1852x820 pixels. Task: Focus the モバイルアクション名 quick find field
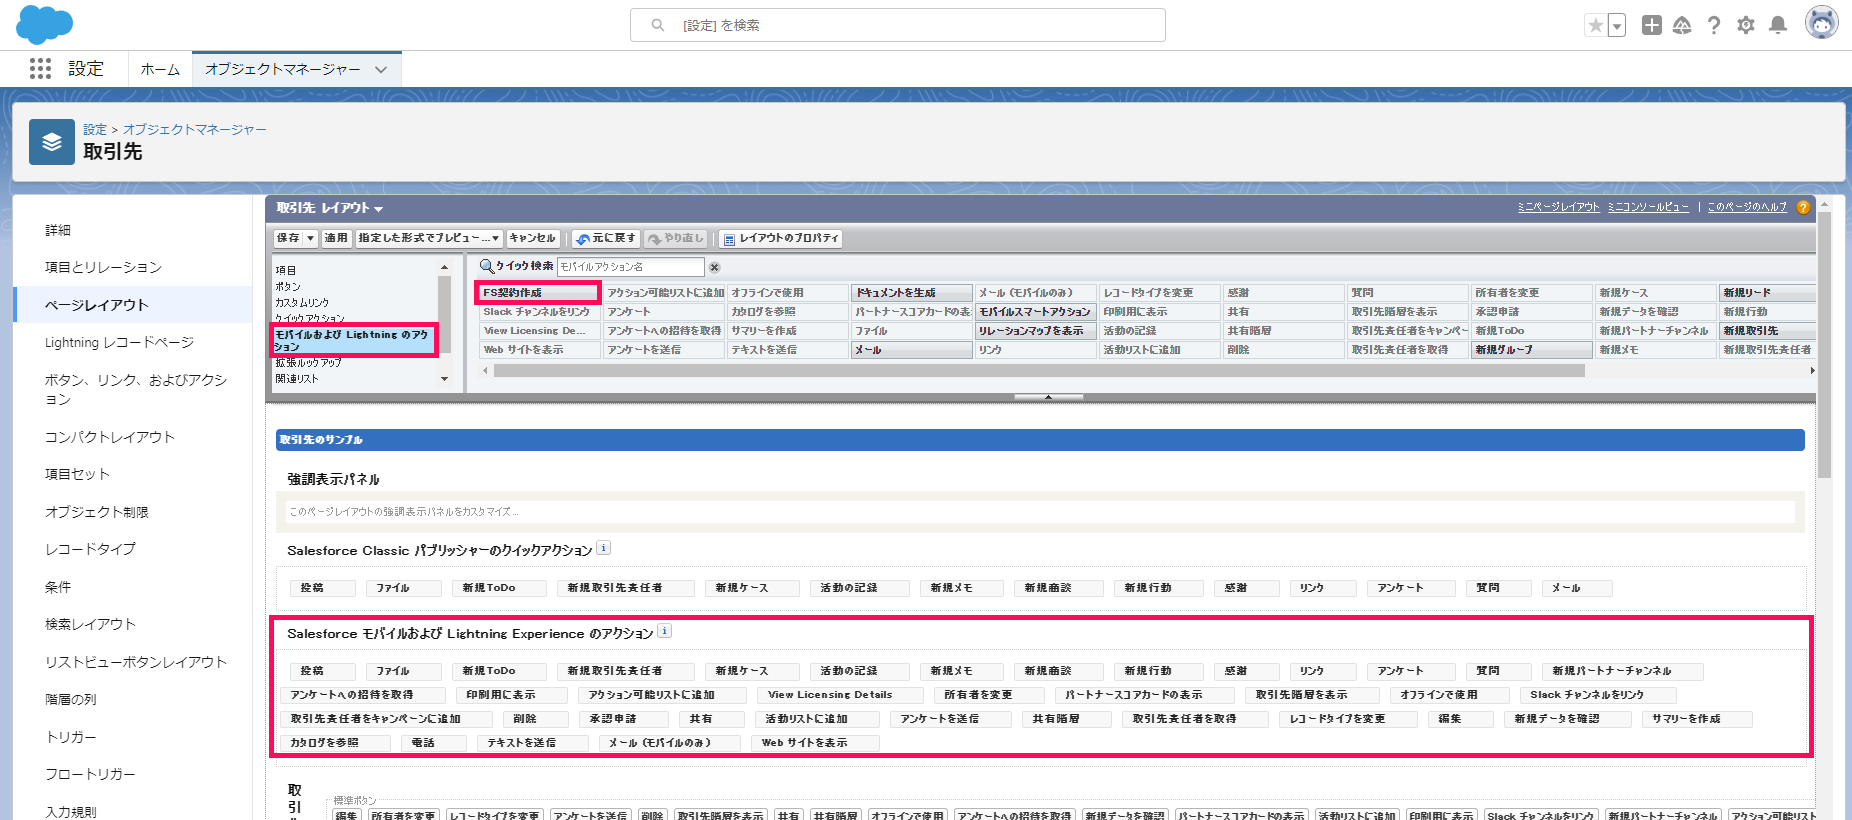pyautogui.click(x=630, y=267)
